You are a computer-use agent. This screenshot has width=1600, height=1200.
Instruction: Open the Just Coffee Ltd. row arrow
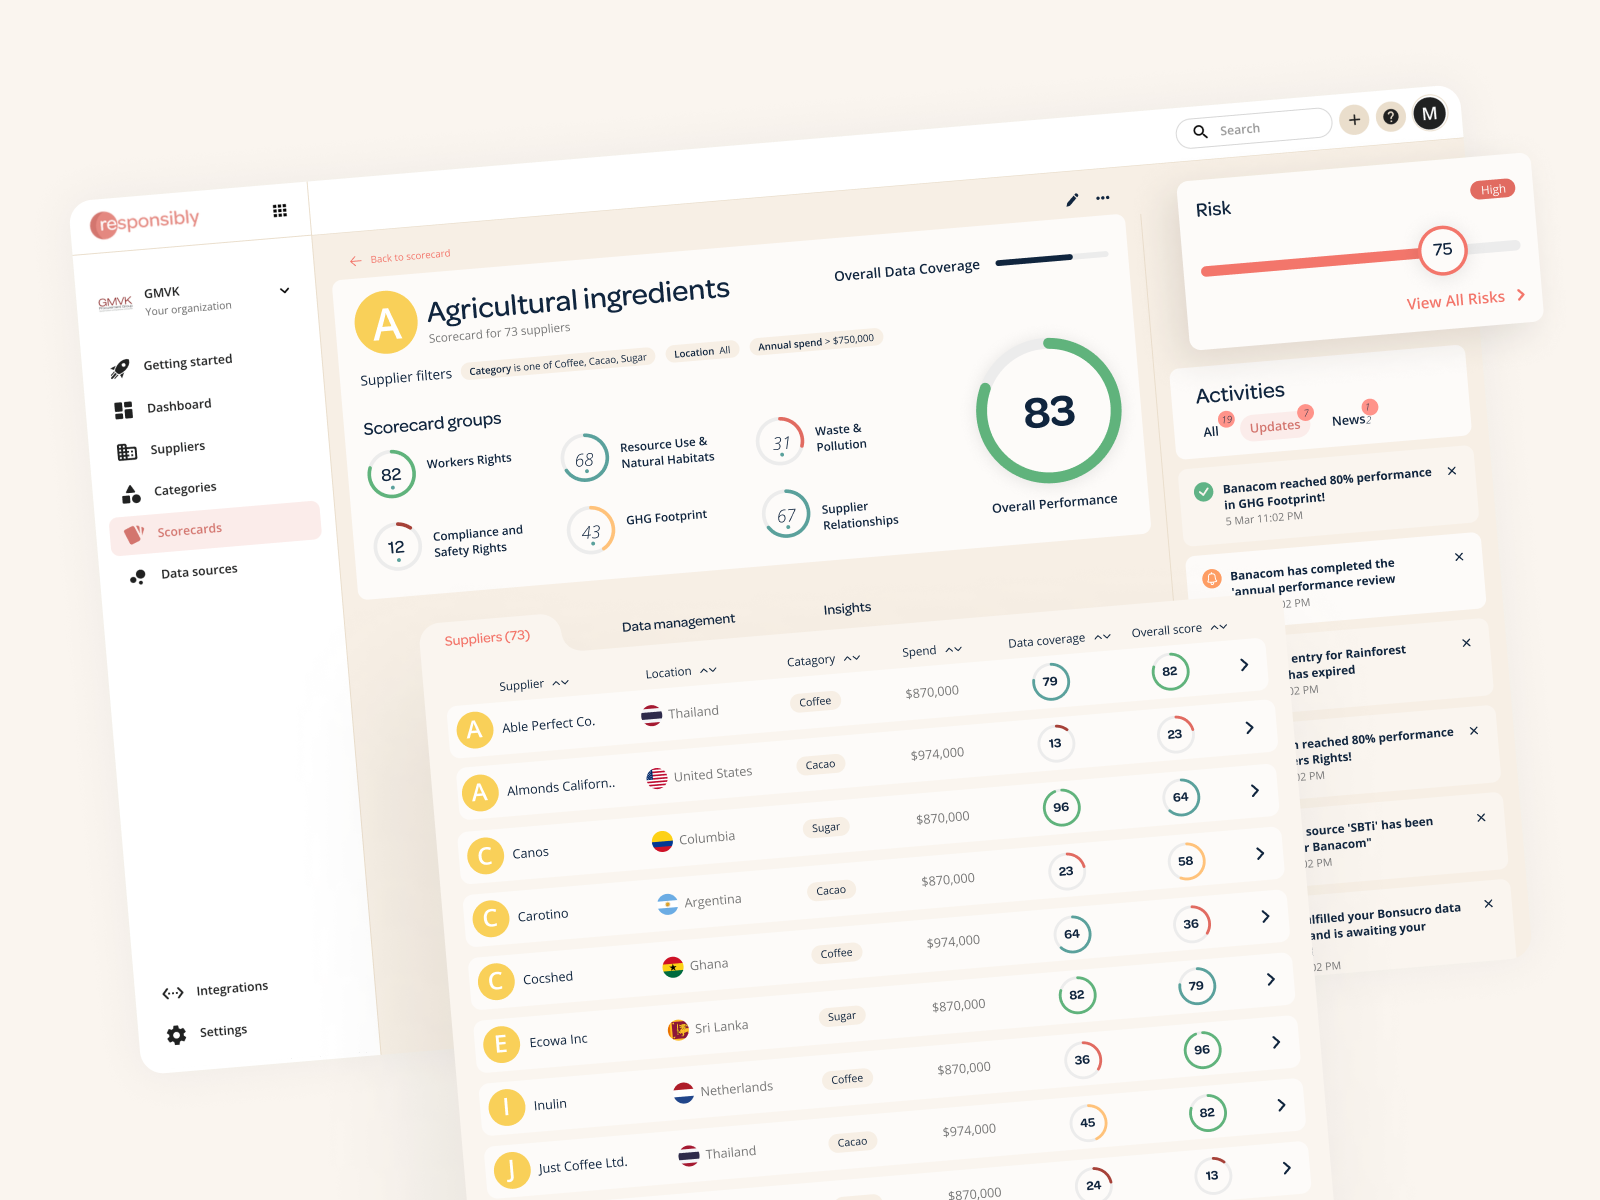pyautogui.click(x=1282, y=1106)
